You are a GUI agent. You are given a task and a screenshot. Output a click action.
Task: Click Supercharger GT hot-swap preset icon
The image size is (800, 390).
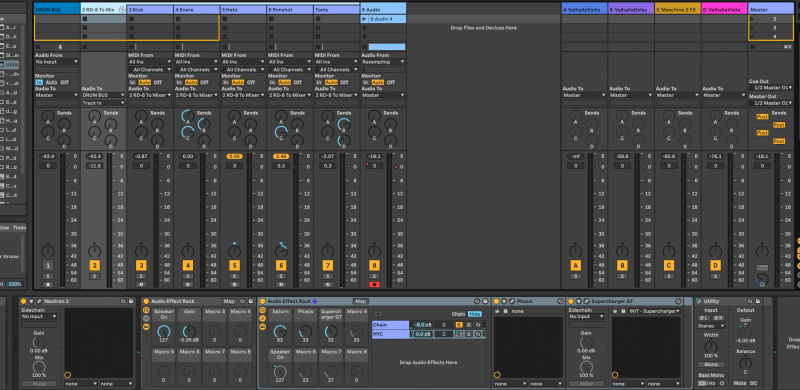click(678, 301)
